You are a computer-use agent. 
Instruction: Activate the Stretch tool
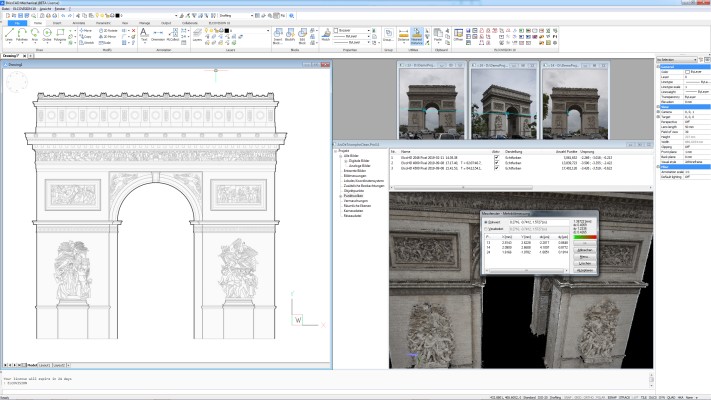click(x=87, y=43)
